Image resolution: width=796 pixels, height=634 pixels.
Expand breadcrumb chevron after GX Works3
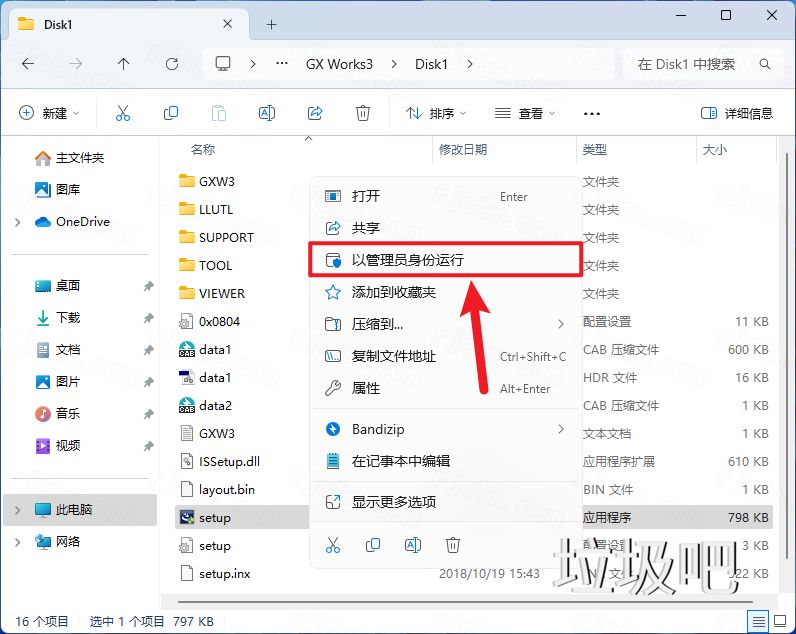tap(394, 64)
